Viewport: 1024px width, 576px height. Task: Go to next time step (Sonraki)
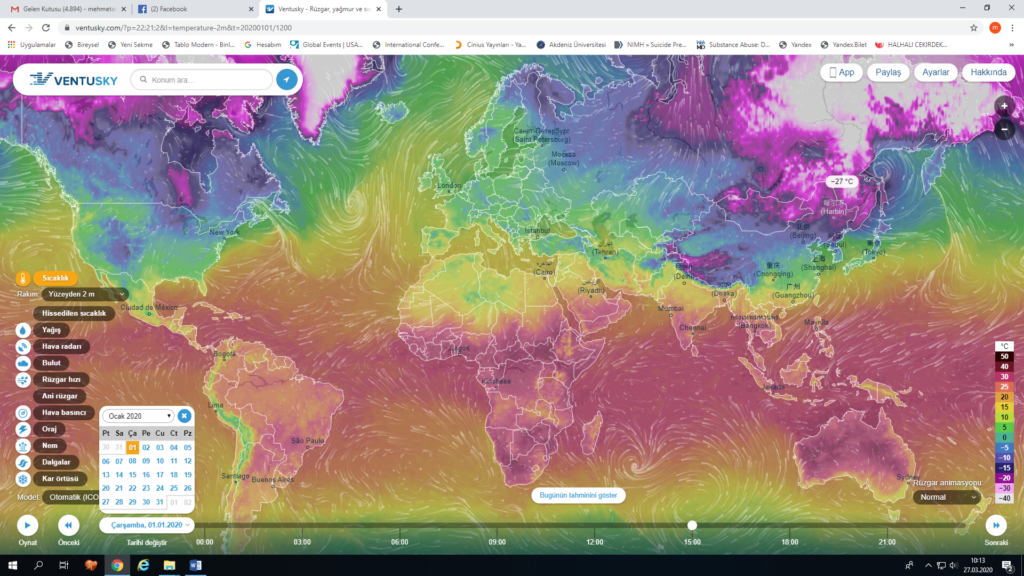click(996, 525)
